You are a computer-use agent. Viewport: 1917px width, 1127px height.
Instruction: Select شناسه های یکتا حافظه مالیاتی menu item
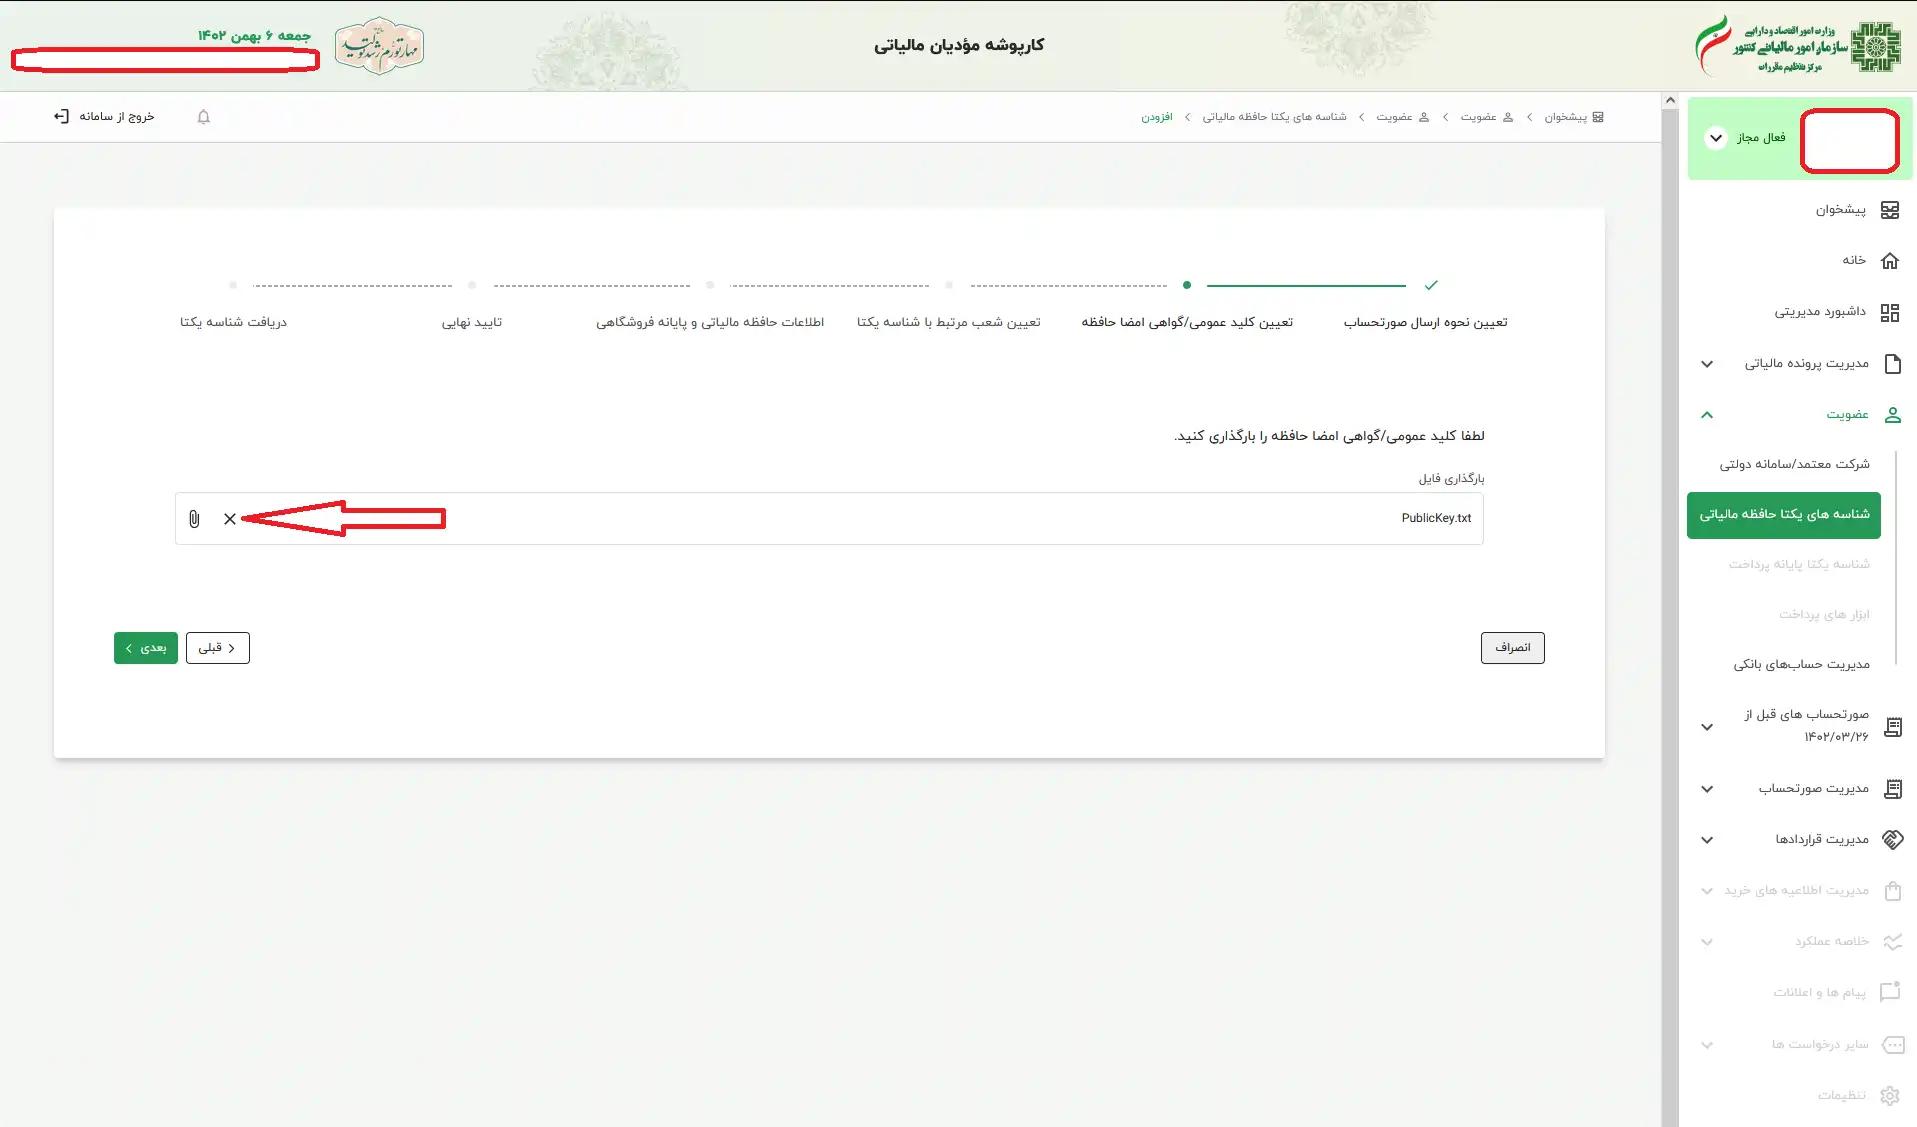(1783, 515)
